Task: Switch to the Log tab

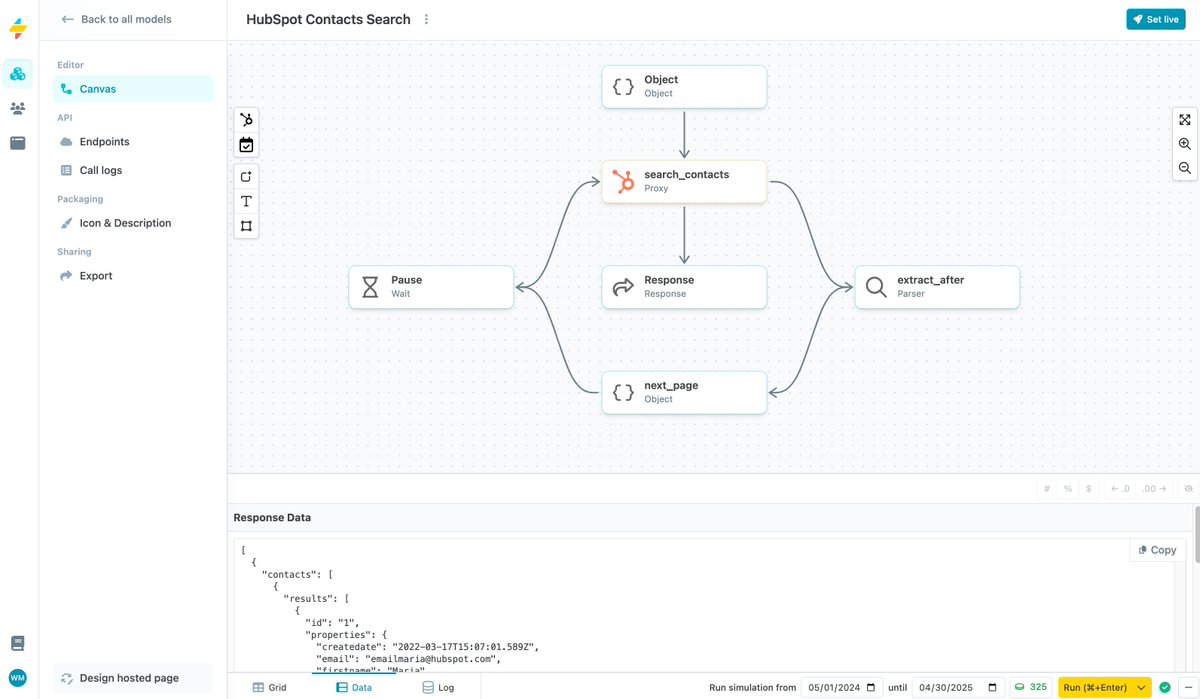Action: point(439,688)
